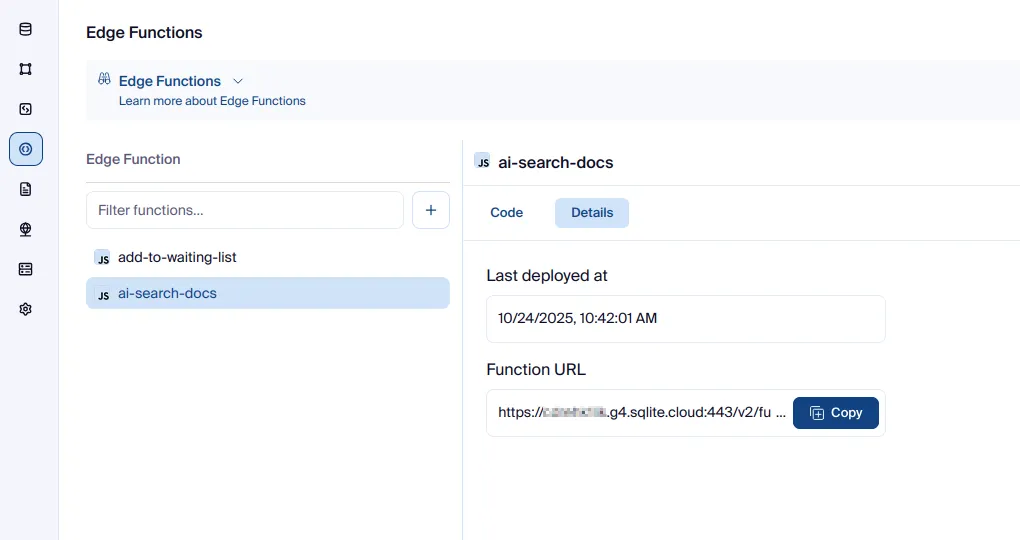Select the add-to-waiting-list function
This screenshot has width=1020, height=540.
tap(177, 257)
